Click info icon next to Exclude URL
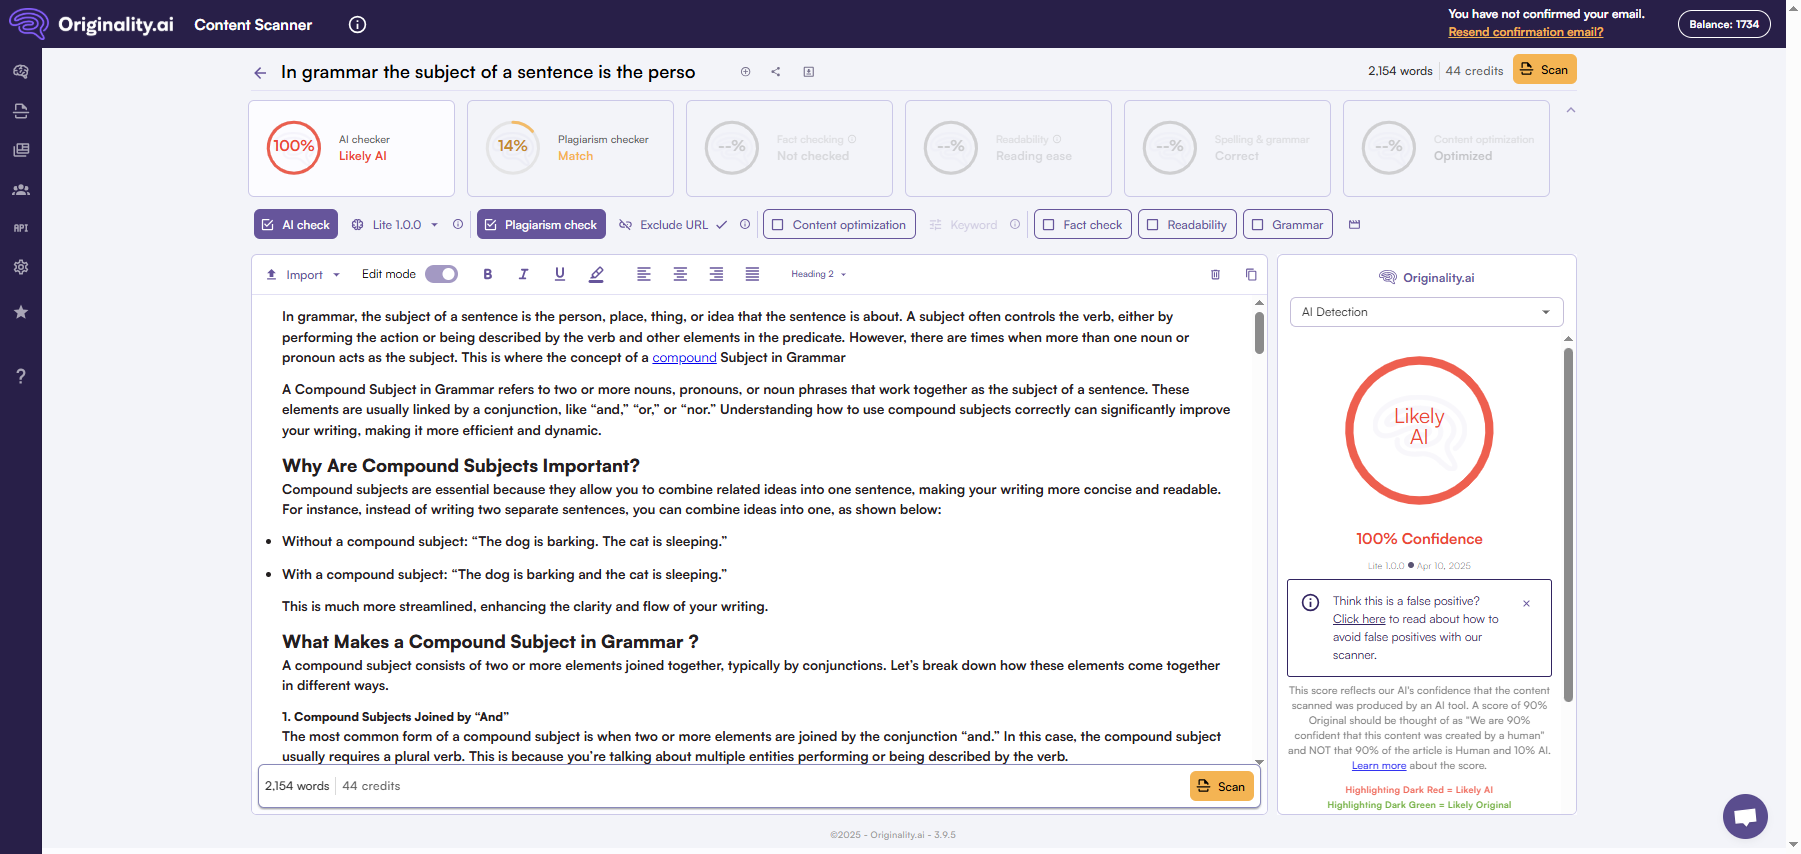The width and height of the screenshot is (1801, 854). coord(745,225)
